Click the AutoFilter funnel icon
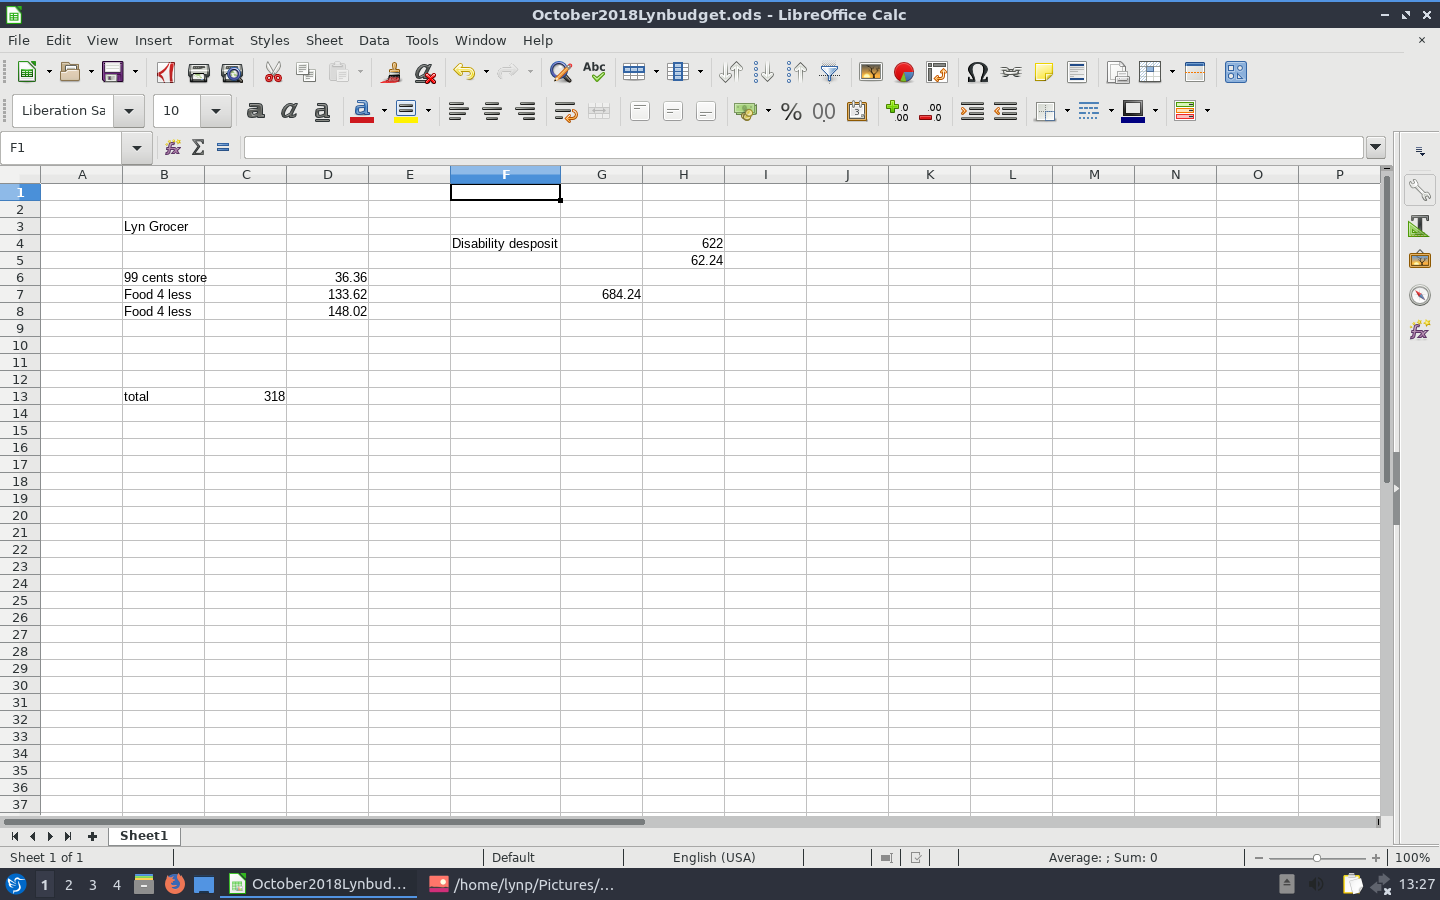 pos(829,72)
